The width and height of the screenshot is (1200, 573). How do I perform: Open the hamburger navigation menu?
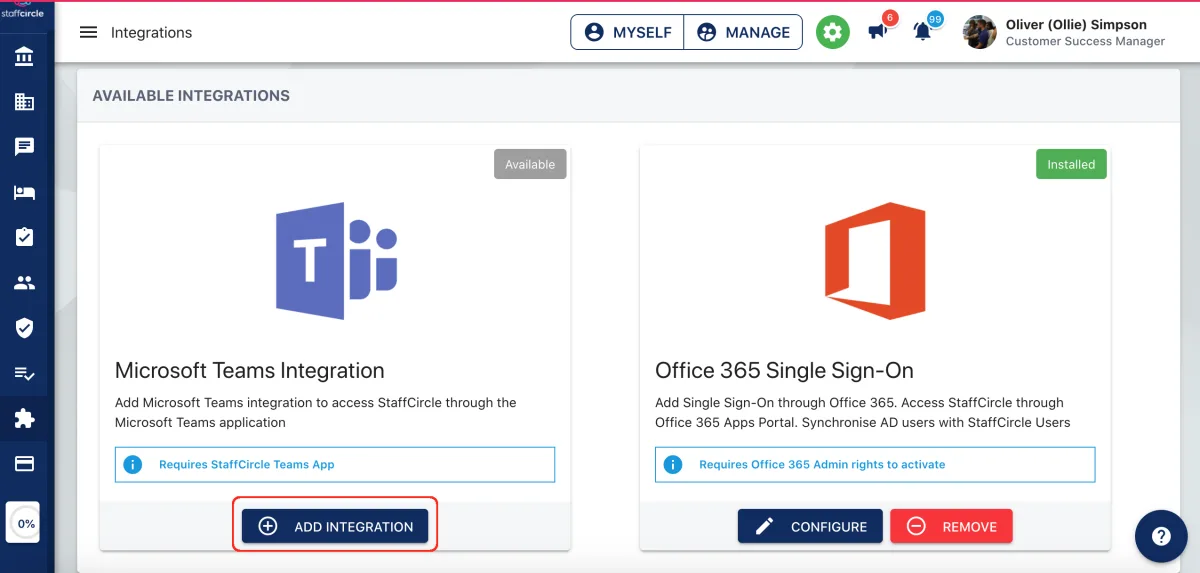coord(88,32)
